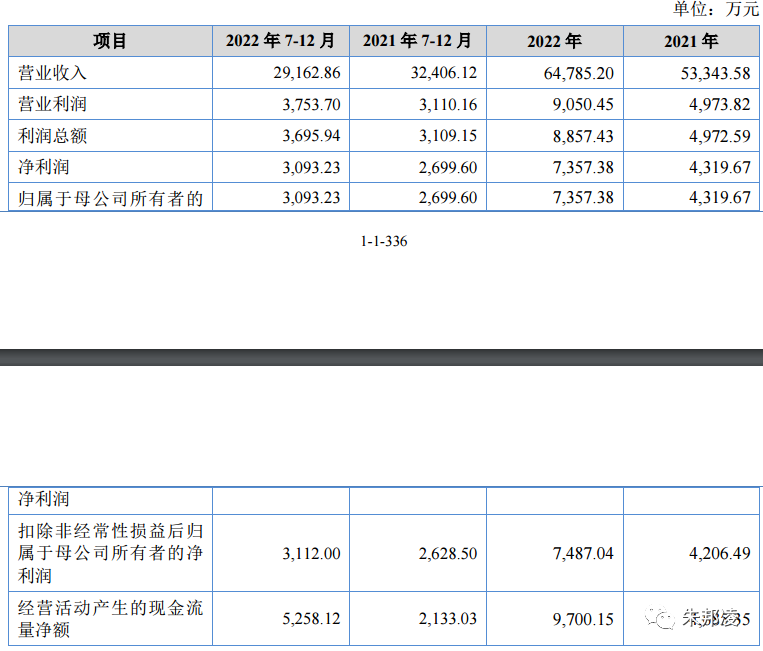Select the 2022年7-12月 column header
This screenshot has height=651, width=763.
[x=280, y=41]
